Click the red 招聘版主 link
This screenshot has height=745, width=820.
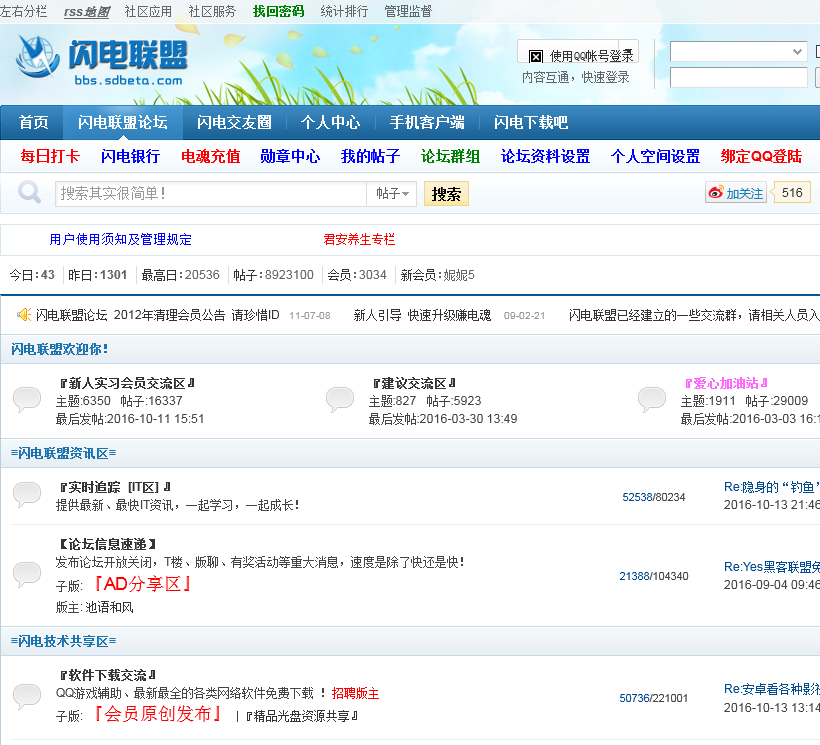coord(355,693)
